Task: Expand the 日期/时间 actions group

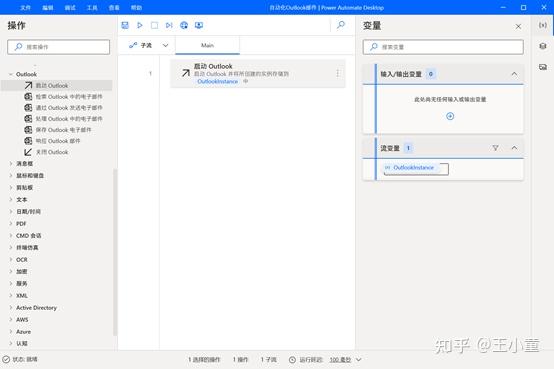Action: coord(11,212)
